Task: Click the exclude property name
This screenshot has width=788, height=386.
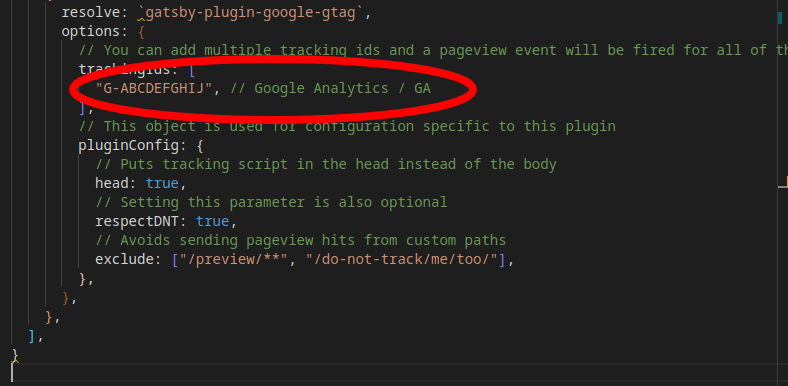Action: pyautogui.click(x=124, y=260)
